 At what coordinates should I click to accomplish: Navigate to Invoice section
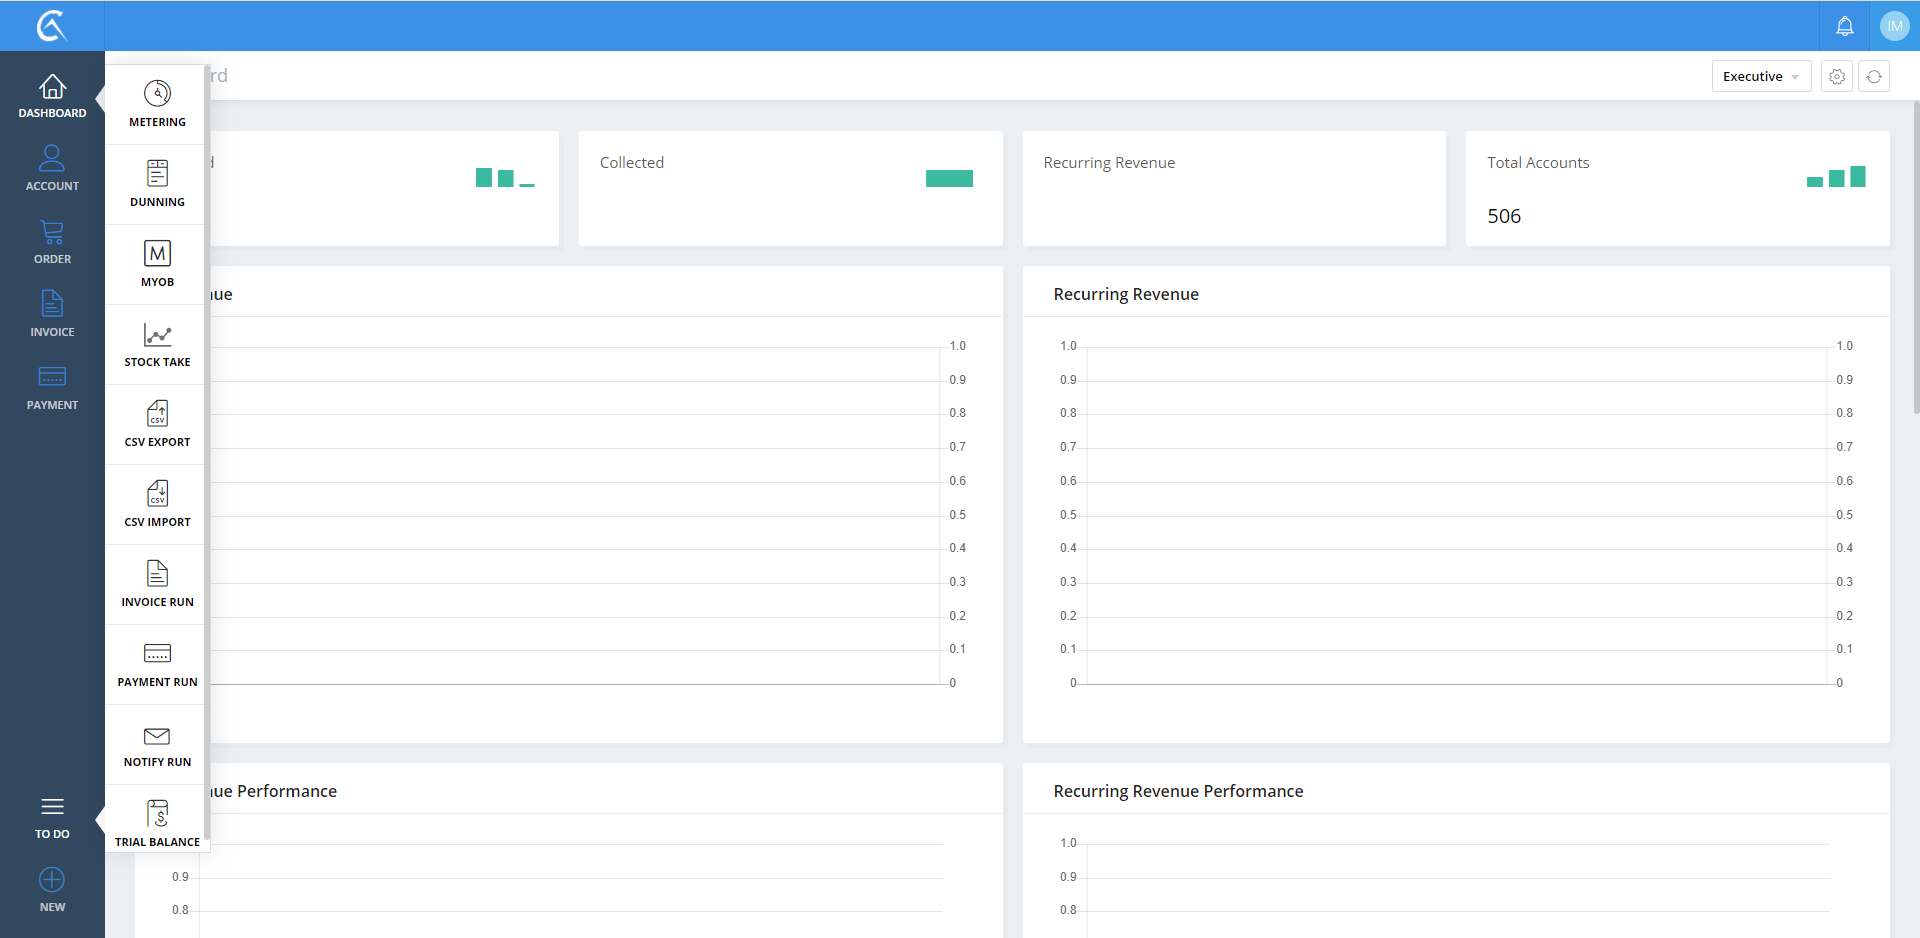(52, 314)
